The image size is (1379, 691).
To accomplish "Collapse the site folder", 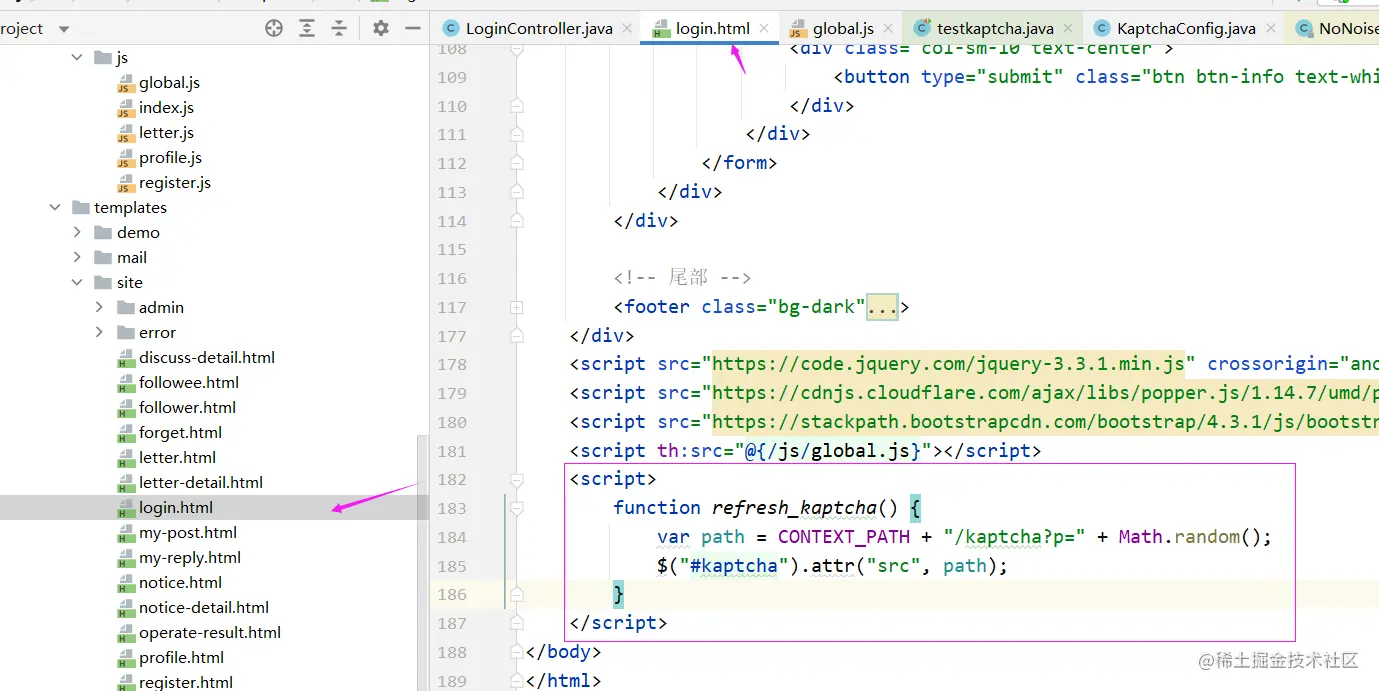I will [77, 283].
